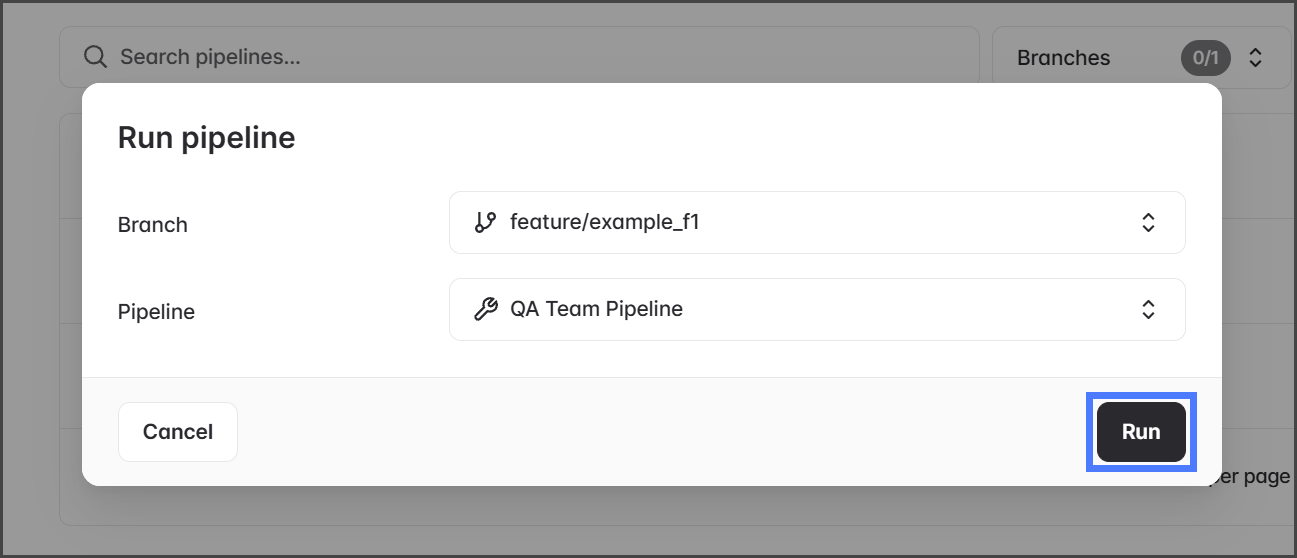The height and width of the screenshot is (558, 1297).
Task: Click the up-down chevron in Branch field
Action: [x=1148, y=222]
